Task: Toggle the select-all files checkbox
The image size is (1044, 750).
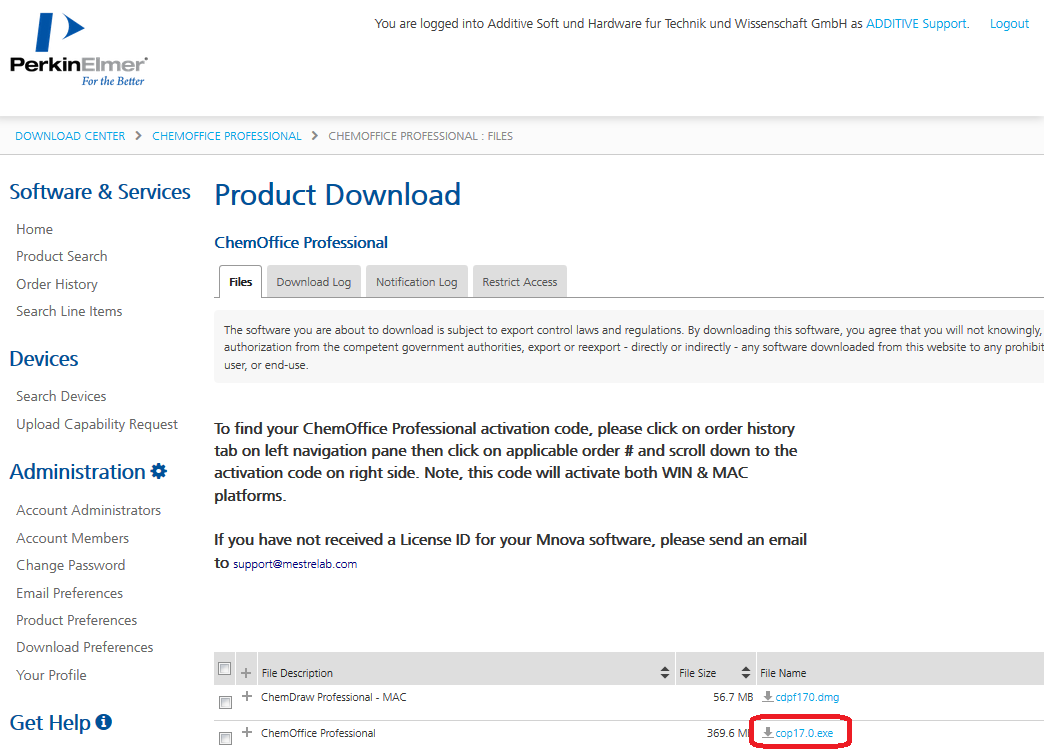Action: [x=224, y=668]
